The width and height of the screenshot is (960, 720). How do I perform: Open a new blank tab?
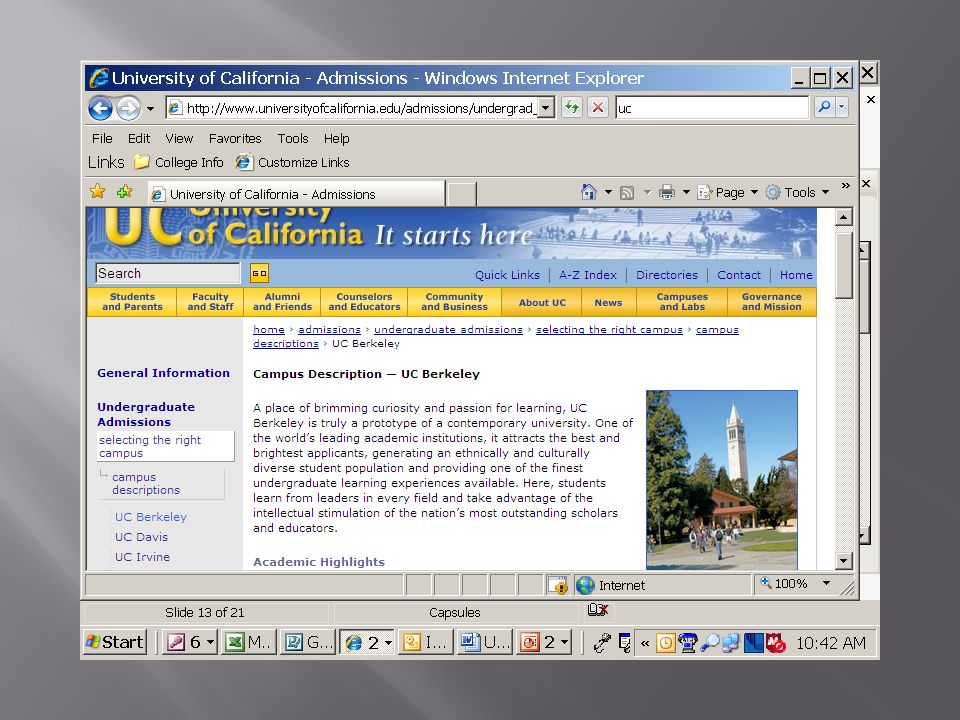coord(462,194)
